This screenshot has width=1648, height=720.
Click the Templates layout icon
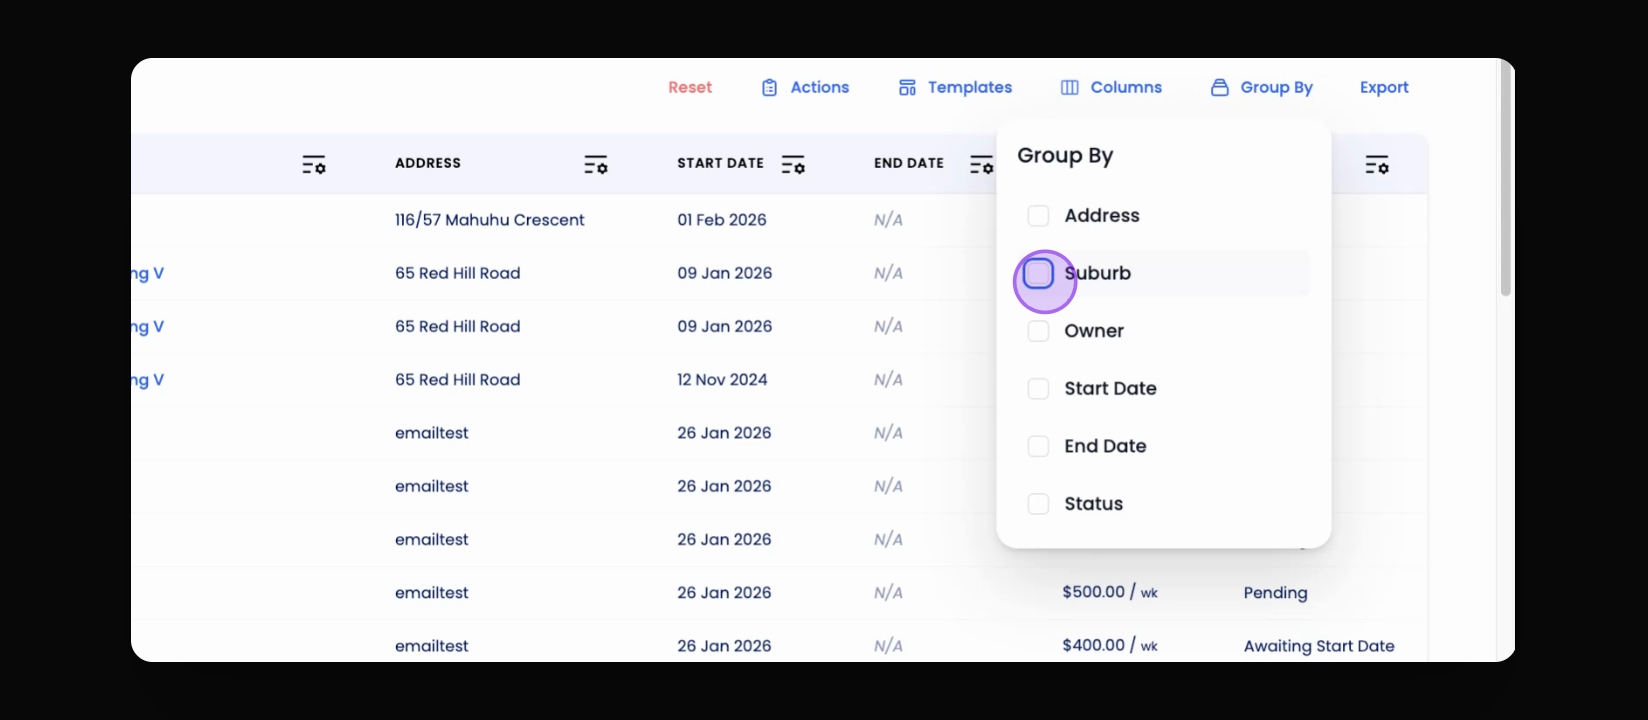pos(907,88)
